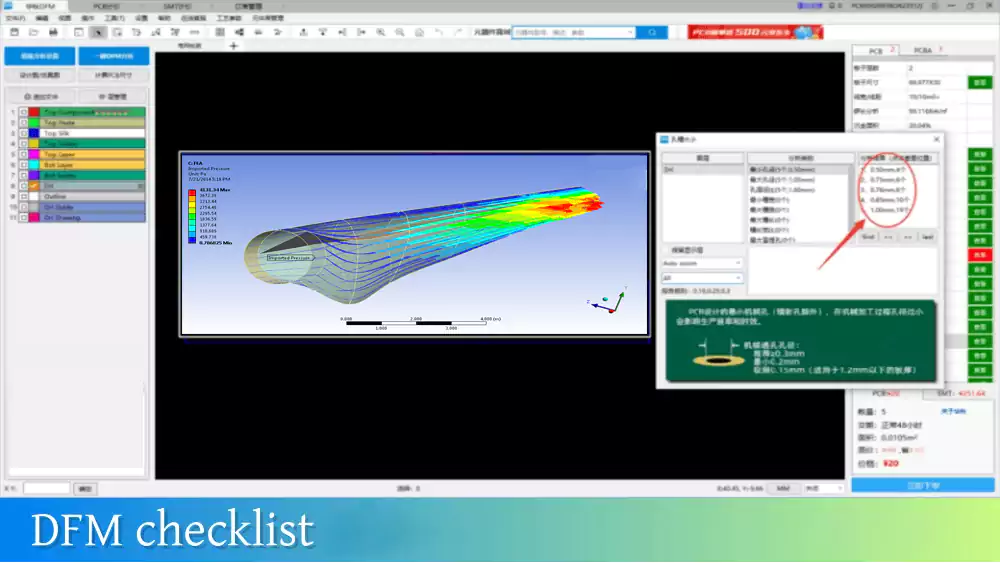Click the red promotional banner in toolbar
Screen dimensions: 1000x563
755,32
